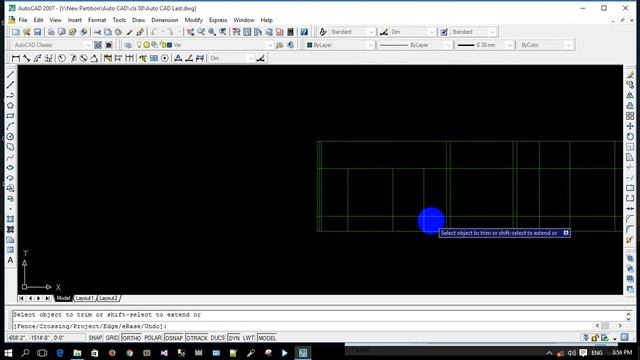Image resolution: width=640 pixels, height=360 pixels.
Task: Click the Plot (print) icon
Action: click(51, 32)
